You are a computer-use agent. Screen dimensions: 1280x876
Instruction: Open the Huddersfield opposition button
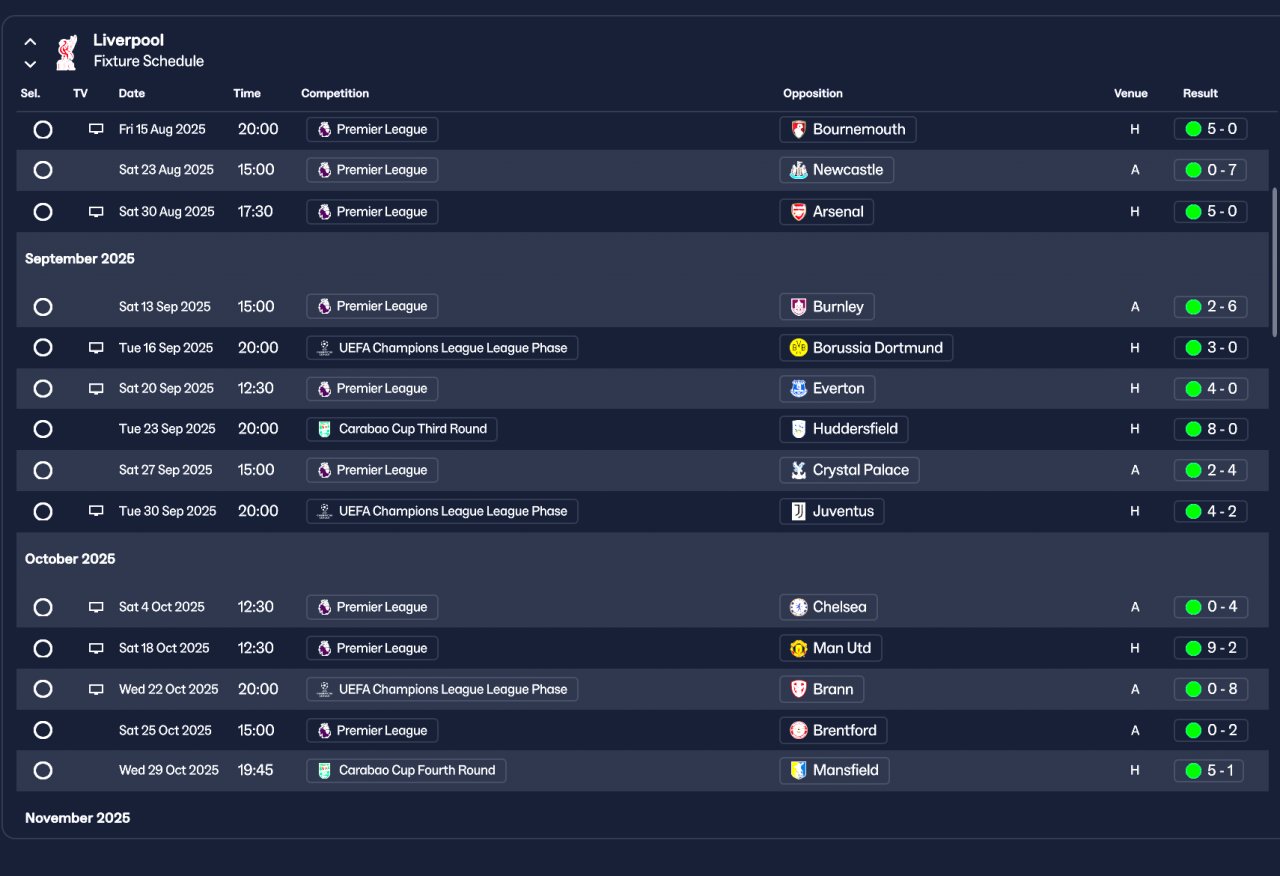point(844,429)
